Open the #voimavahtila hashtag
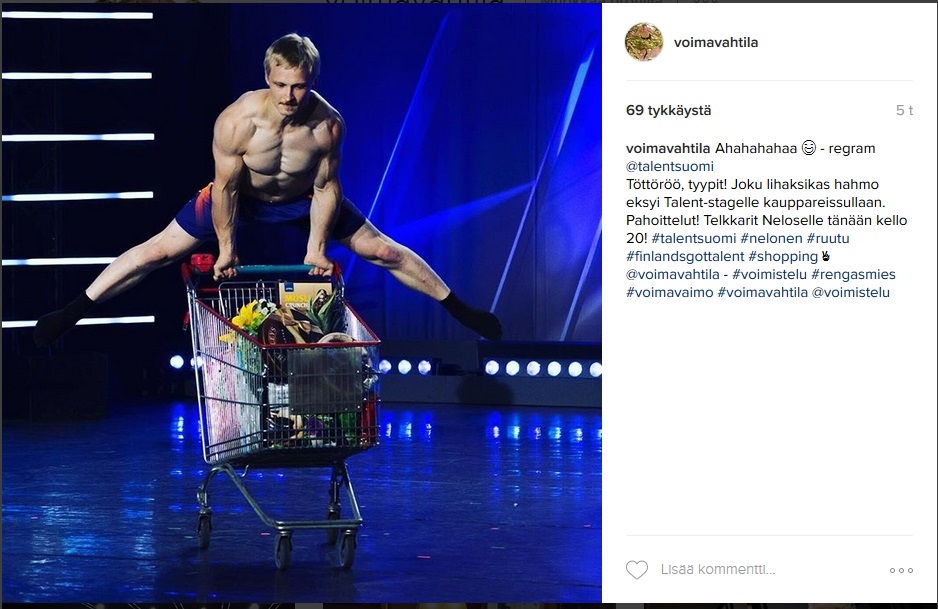The width and height of the screenshot is (938, 609). pos(763,293)
